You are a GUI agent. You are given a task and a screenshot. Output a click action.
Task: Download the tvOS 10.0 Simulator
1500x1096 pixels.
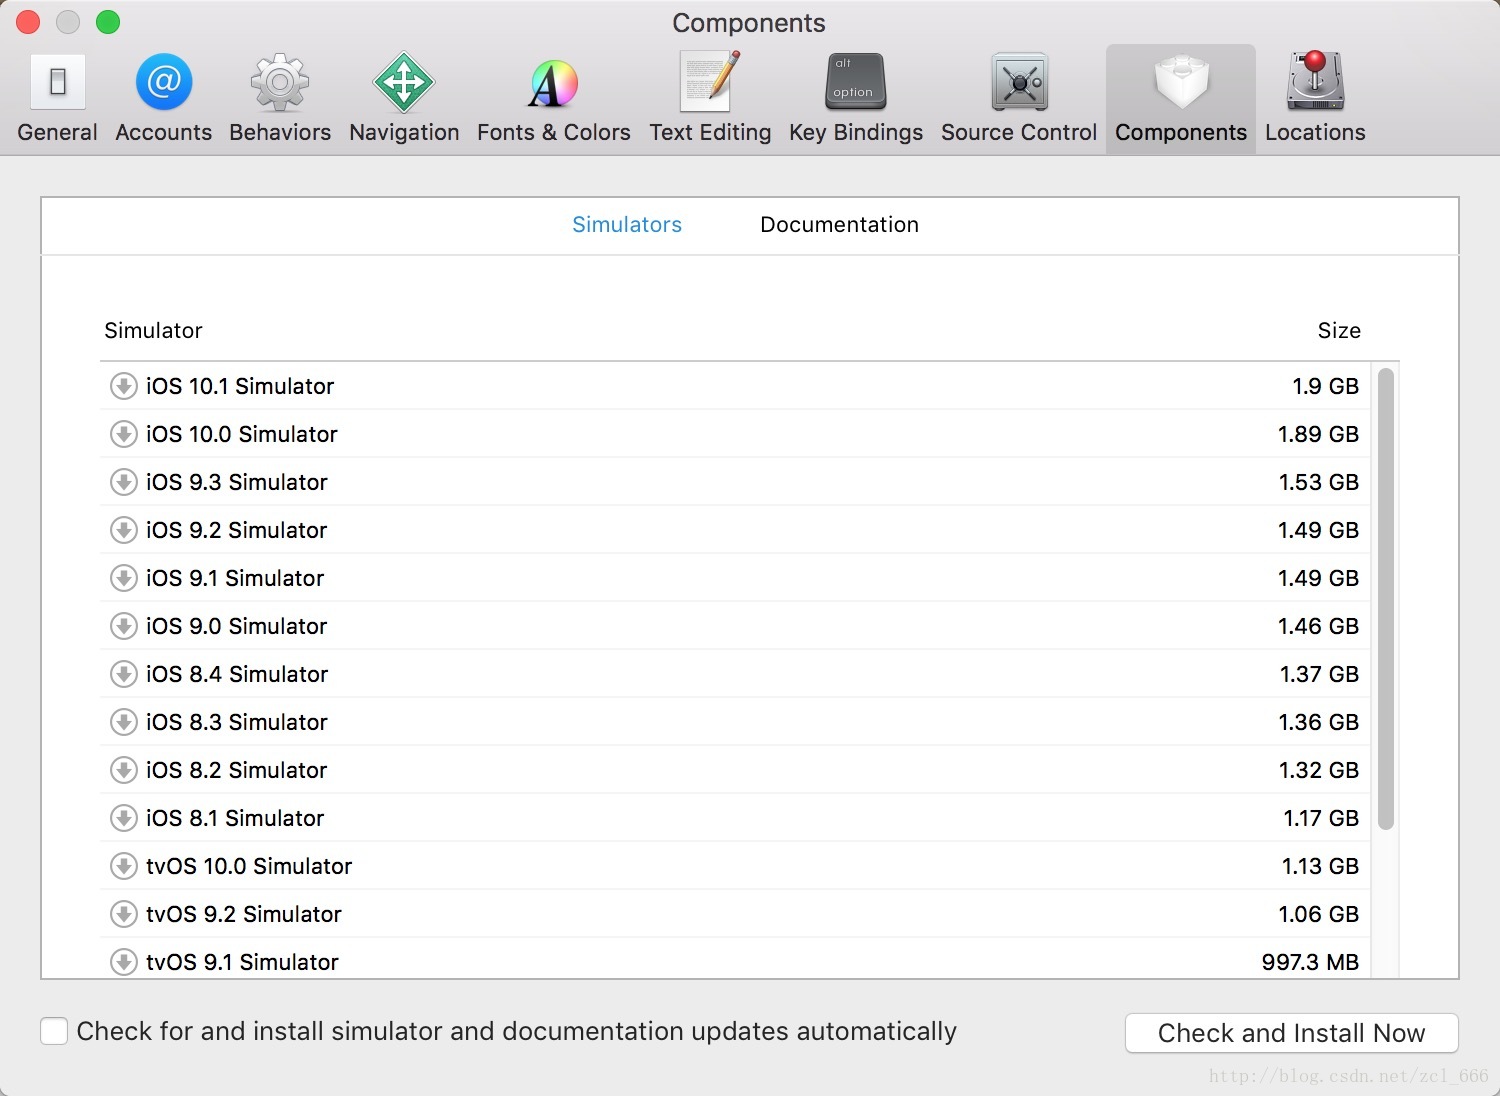[123, 866]
